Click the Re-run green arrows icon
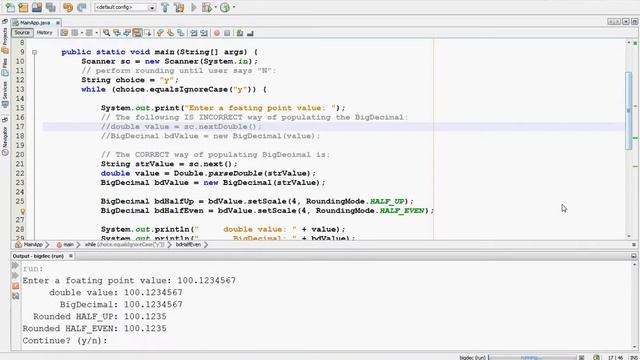Image resolution: width=640 pixels, height=360 pixels. pos(16,266)
